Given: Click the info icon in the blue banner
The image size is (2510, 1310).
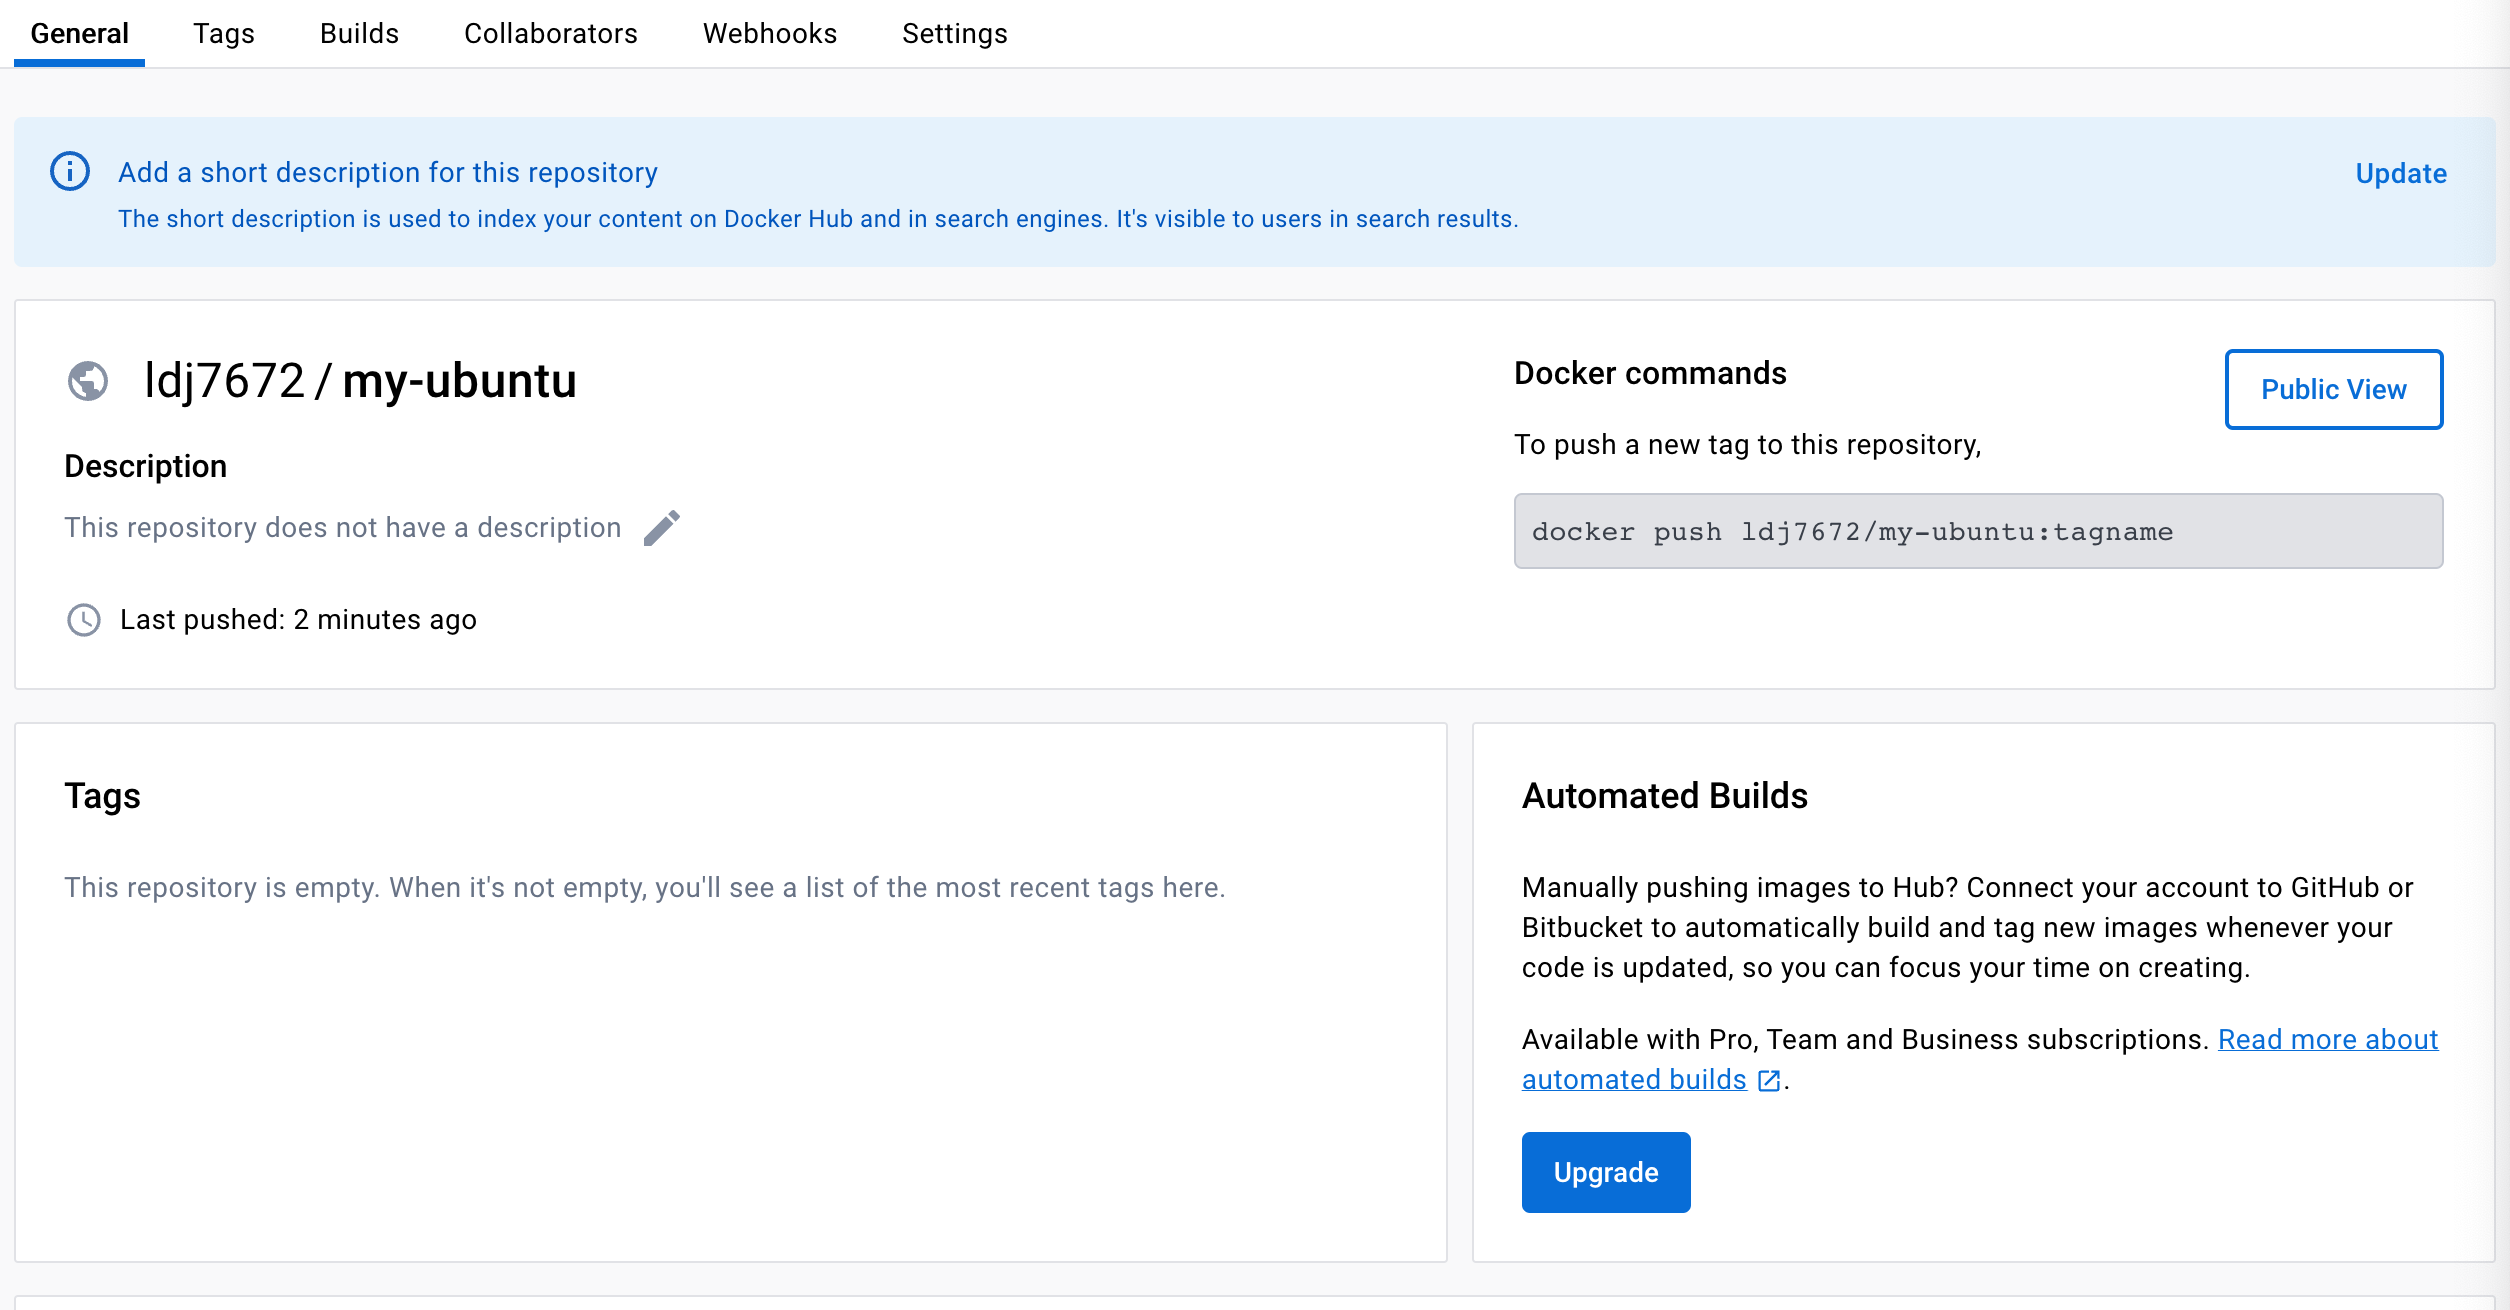Looking at the screenshot, I should tap(70, 172).
